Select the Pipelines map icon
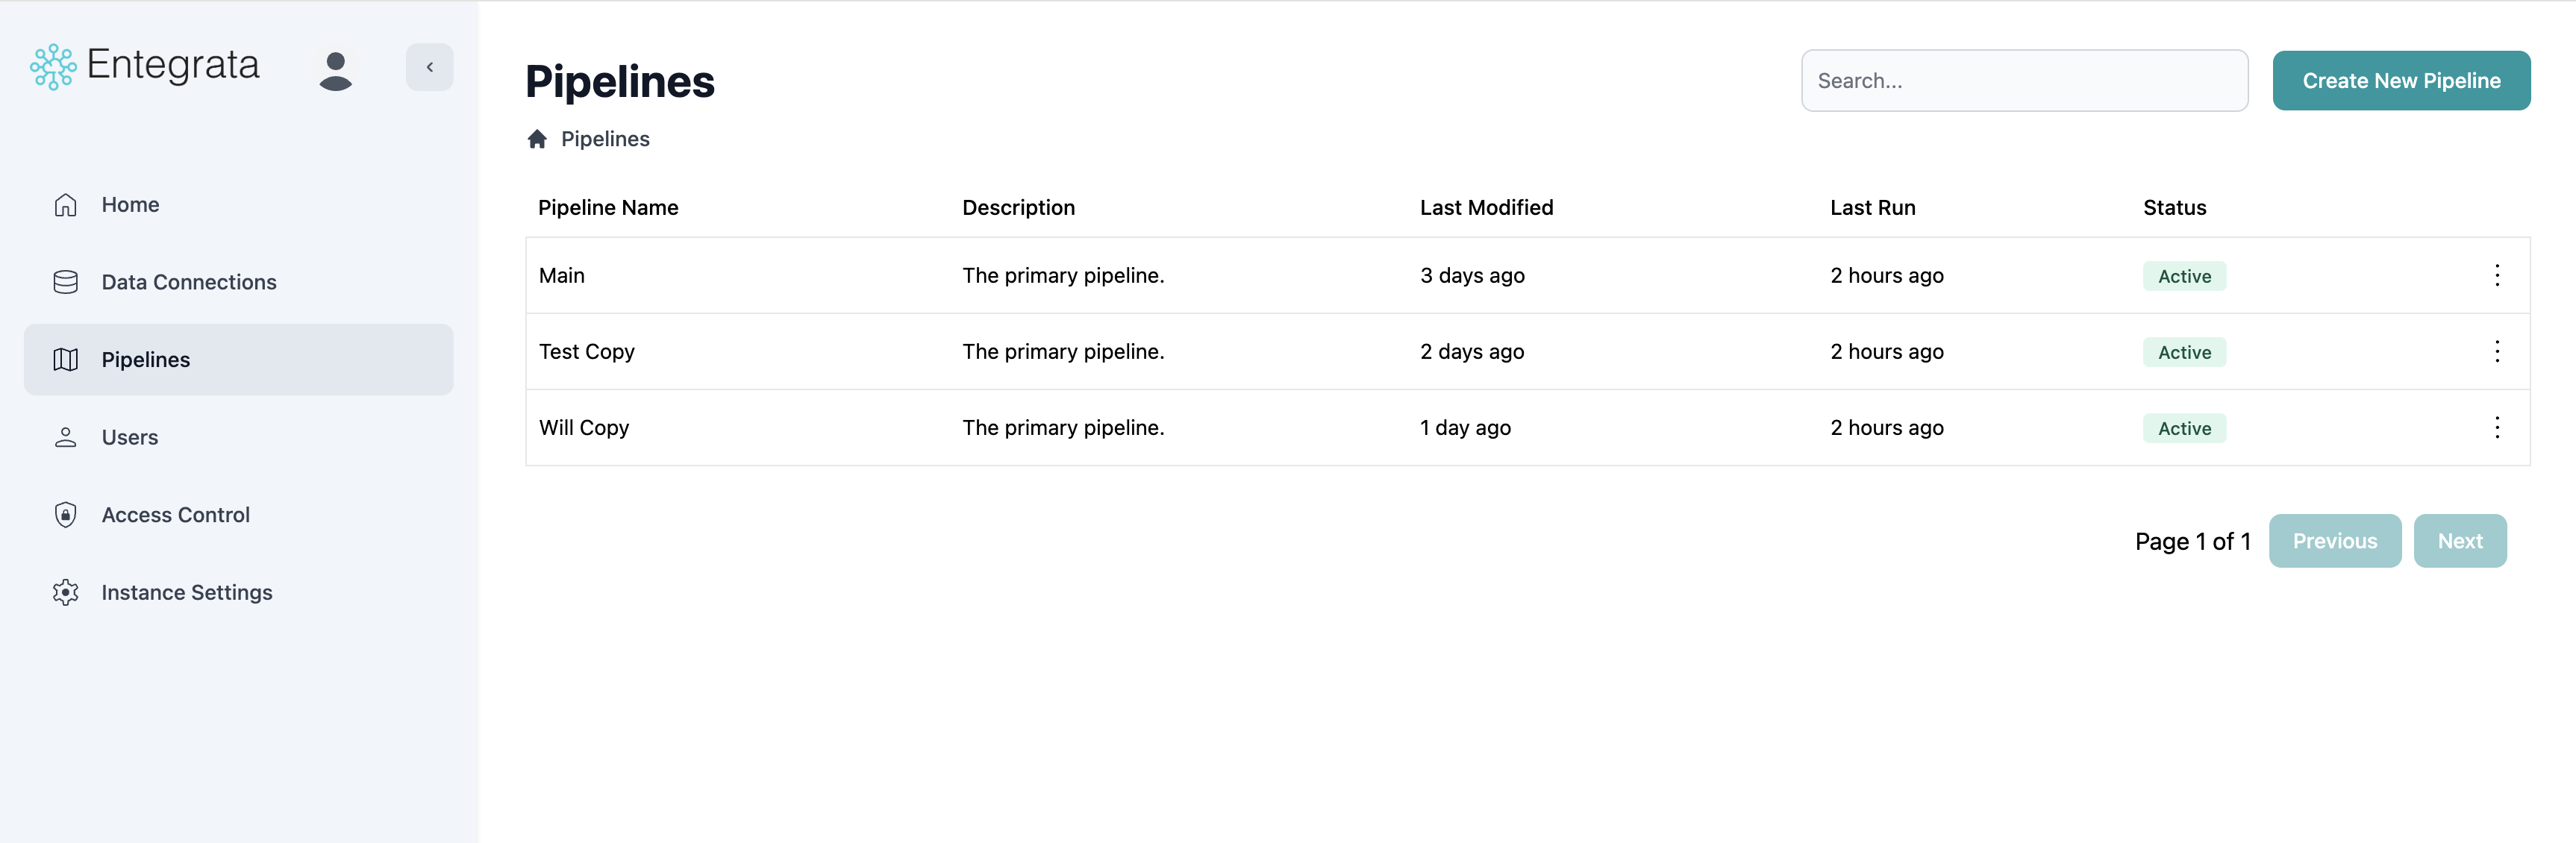Image resolution: width=2576 pixels, height=843 pixels. (x=65, y=359)
